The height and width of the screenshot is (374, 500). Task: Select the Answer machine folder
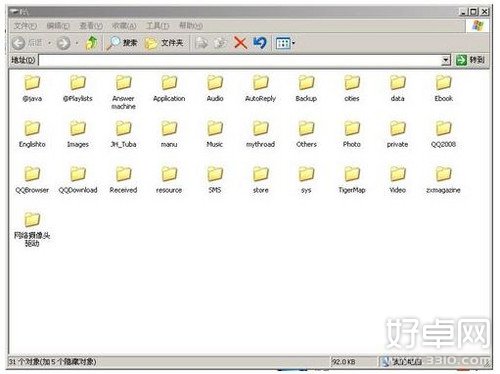[x=123, y=92]
